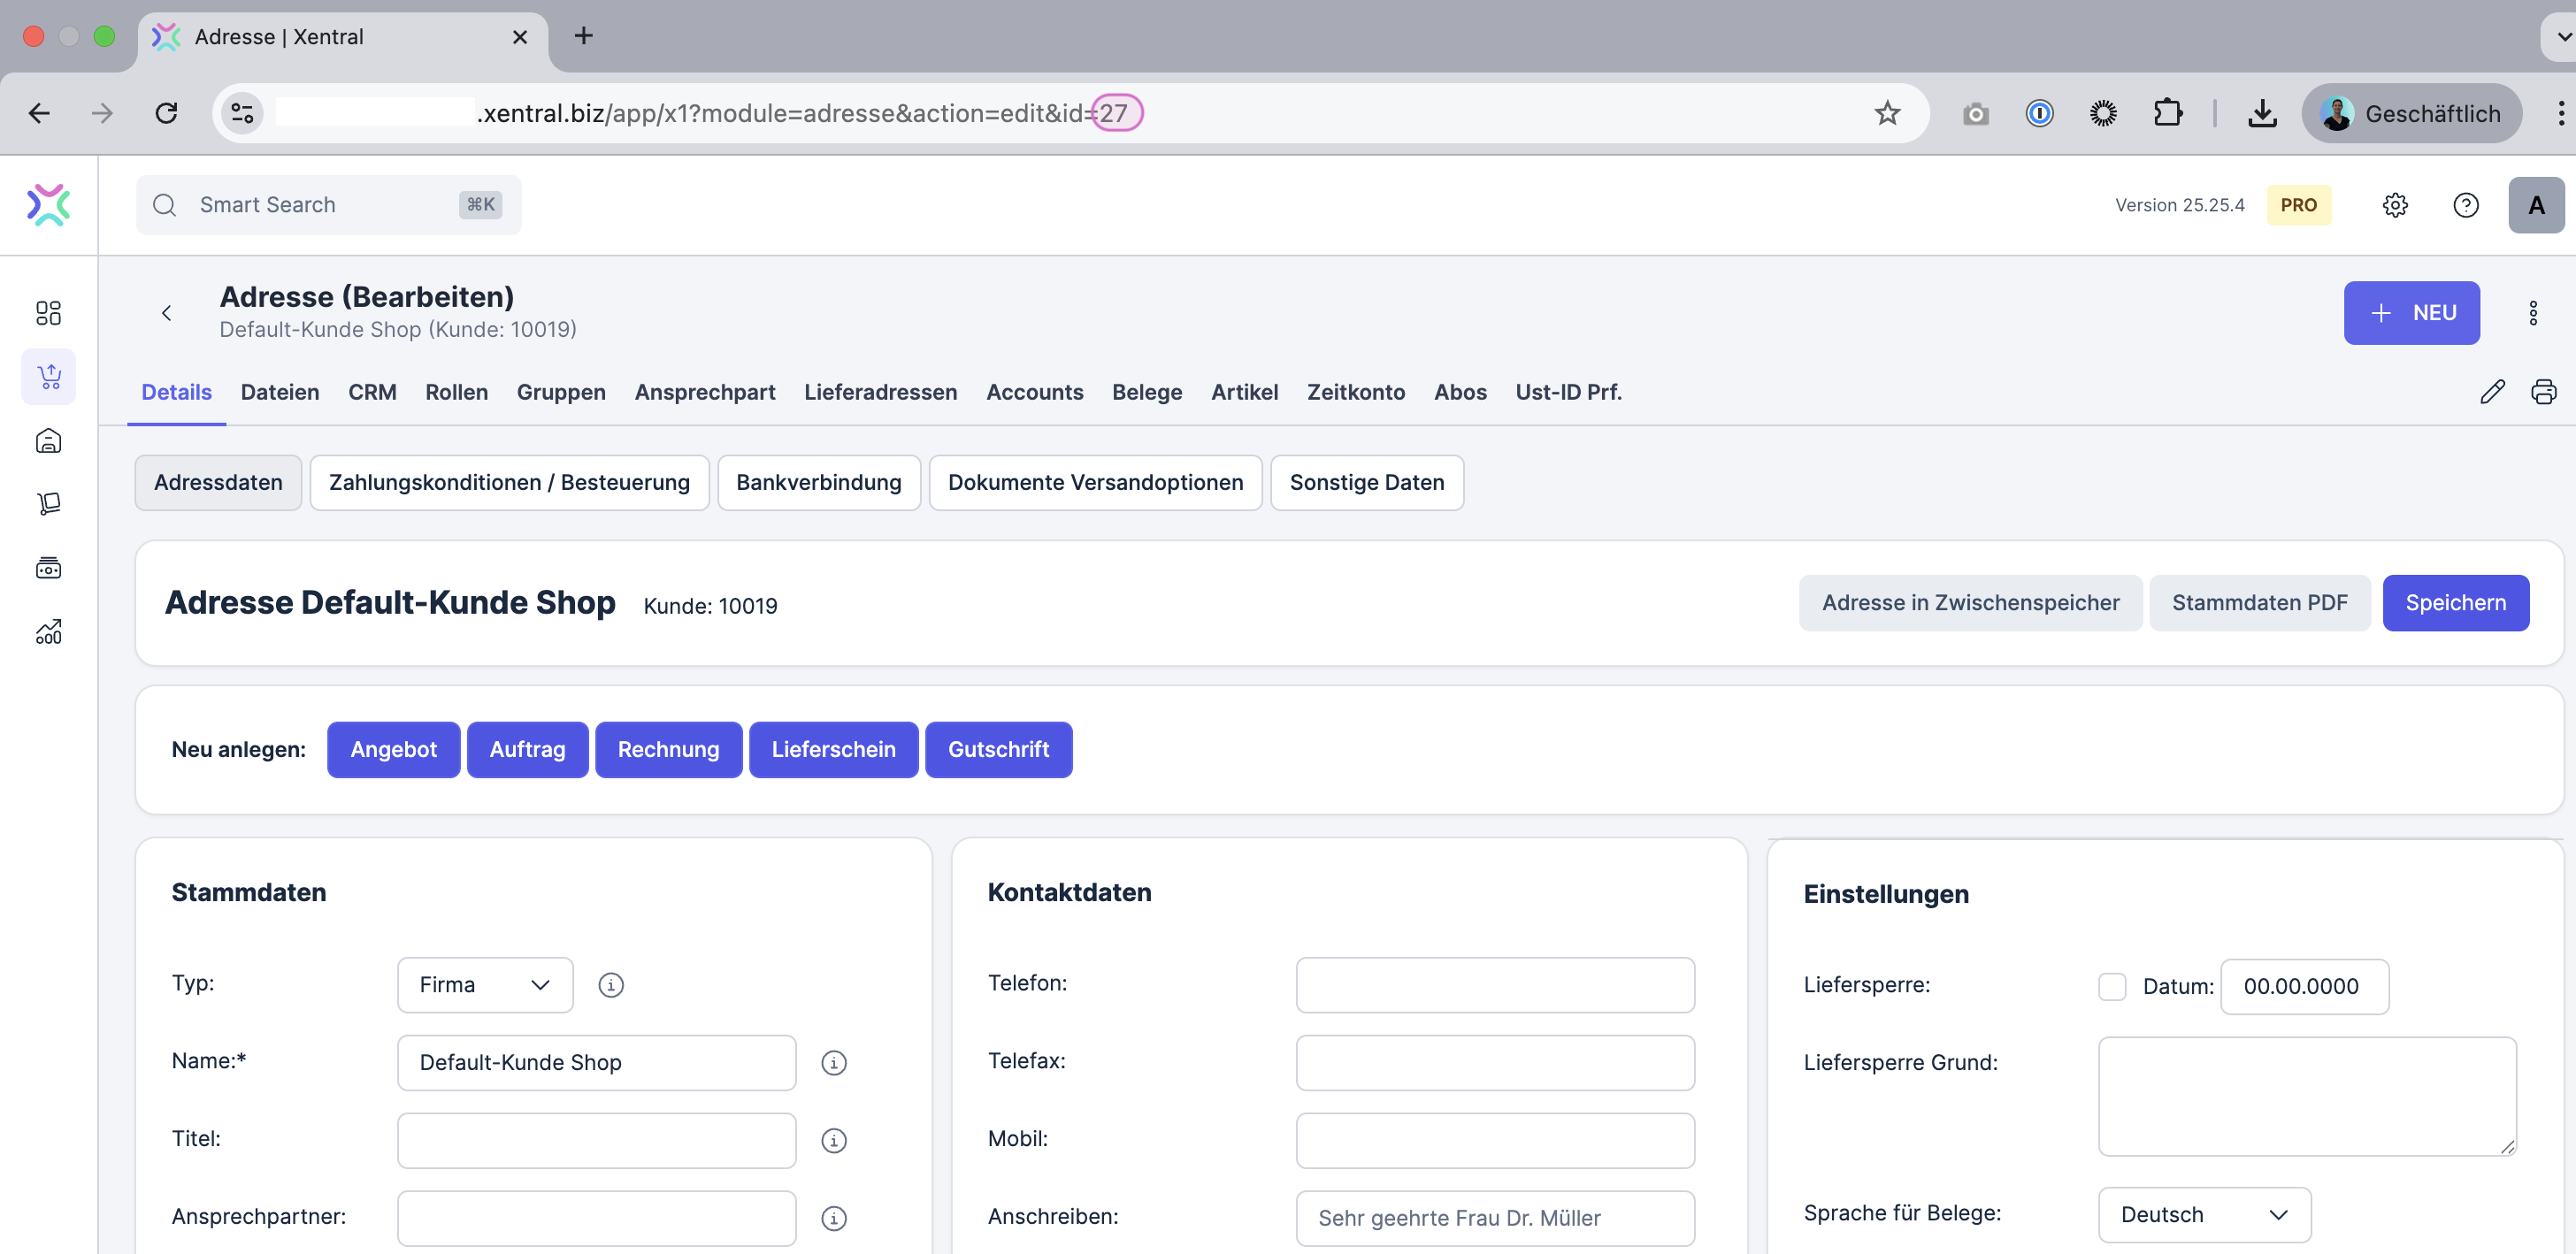
Task: Switch to the CRM tab
Action: pyautogui.click(x=371, y=392)
